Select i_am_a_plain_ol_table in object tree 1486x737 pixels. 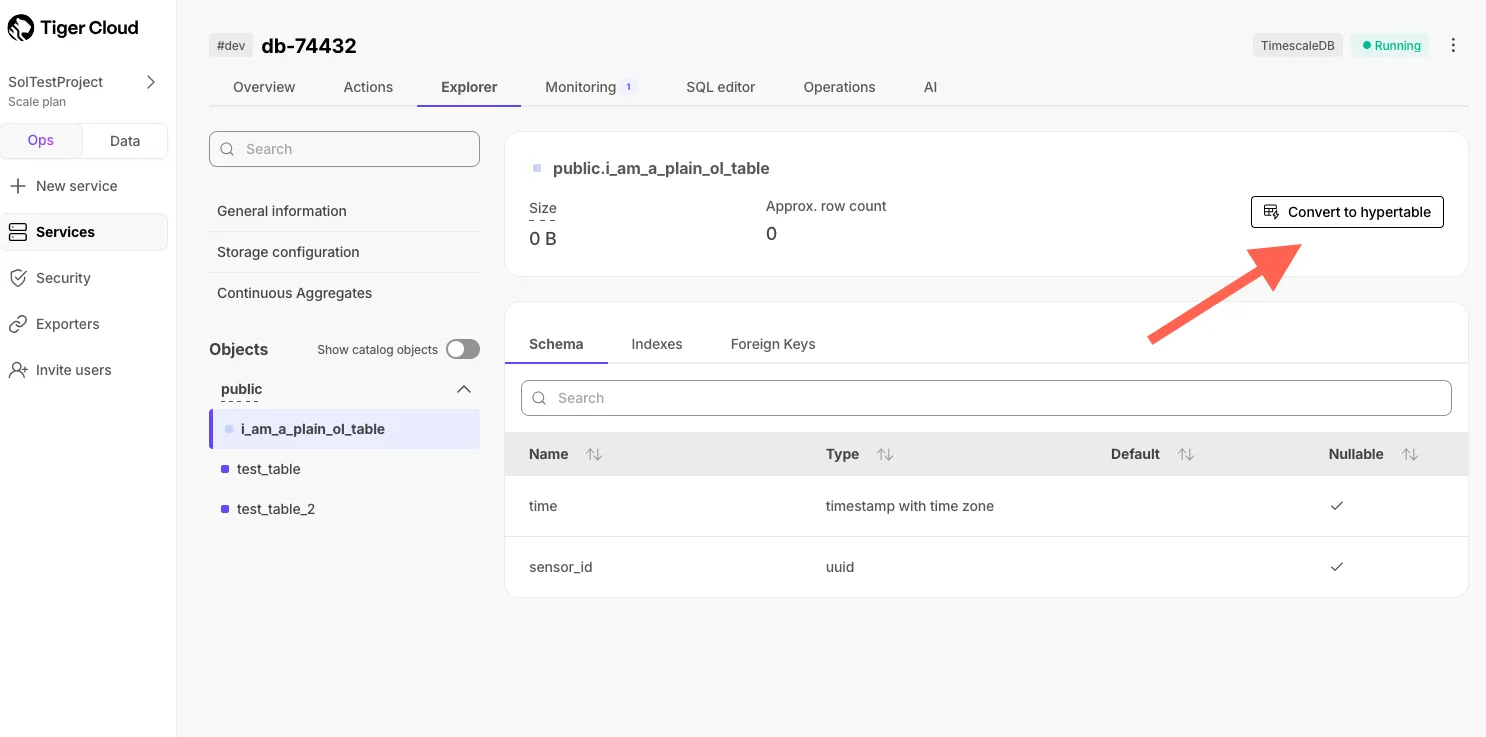click(344, 429)
